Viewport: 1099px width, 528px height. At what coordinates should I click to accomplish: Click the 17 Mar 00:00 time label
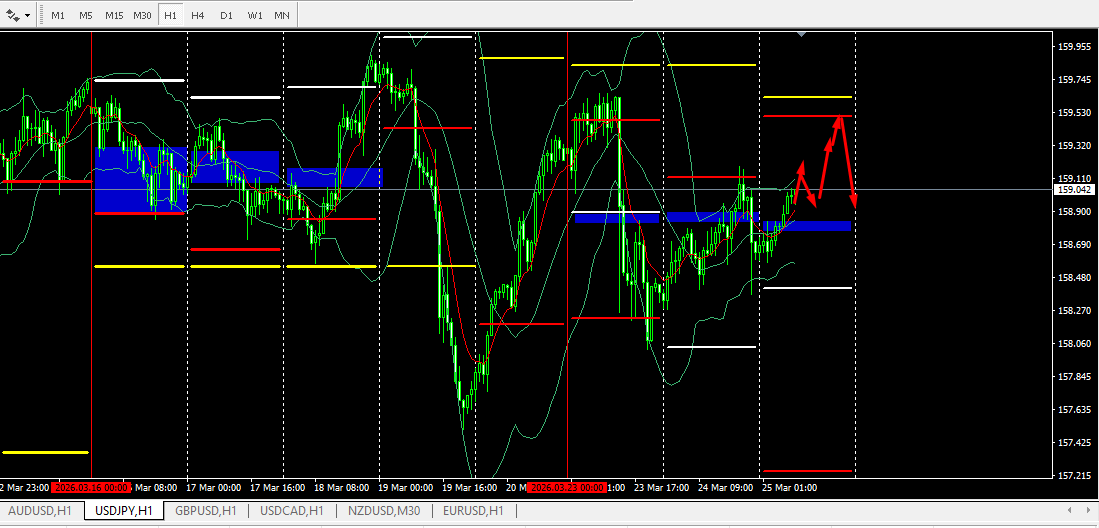(214, 487)
